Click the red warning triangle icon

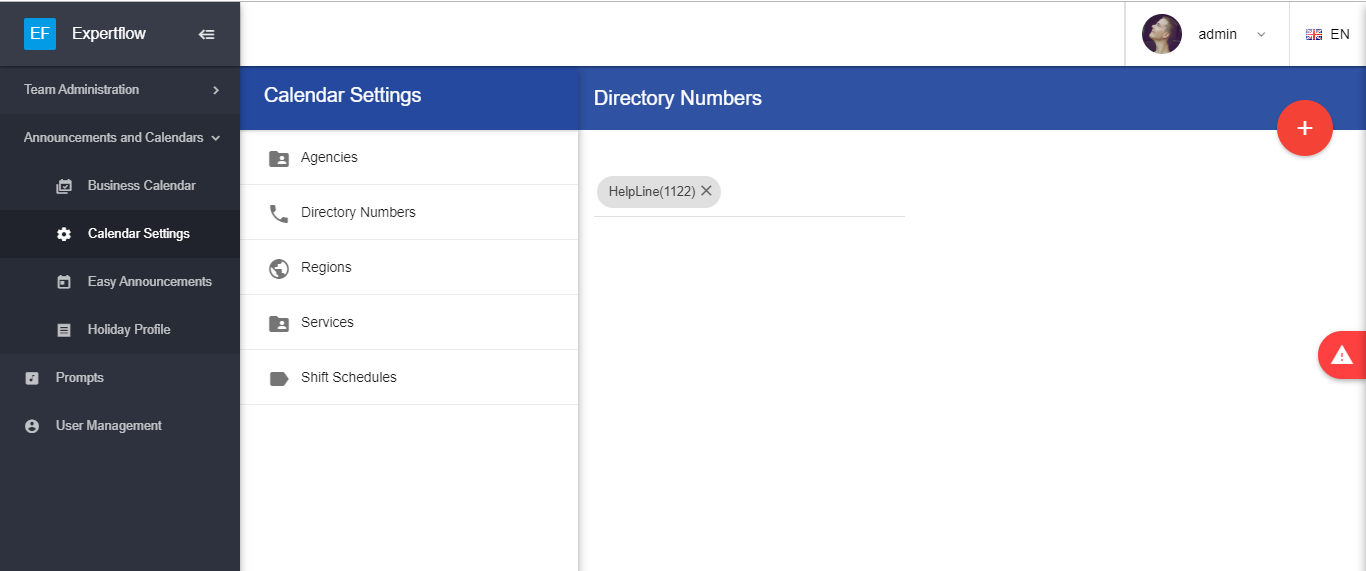pos(1341,355)
